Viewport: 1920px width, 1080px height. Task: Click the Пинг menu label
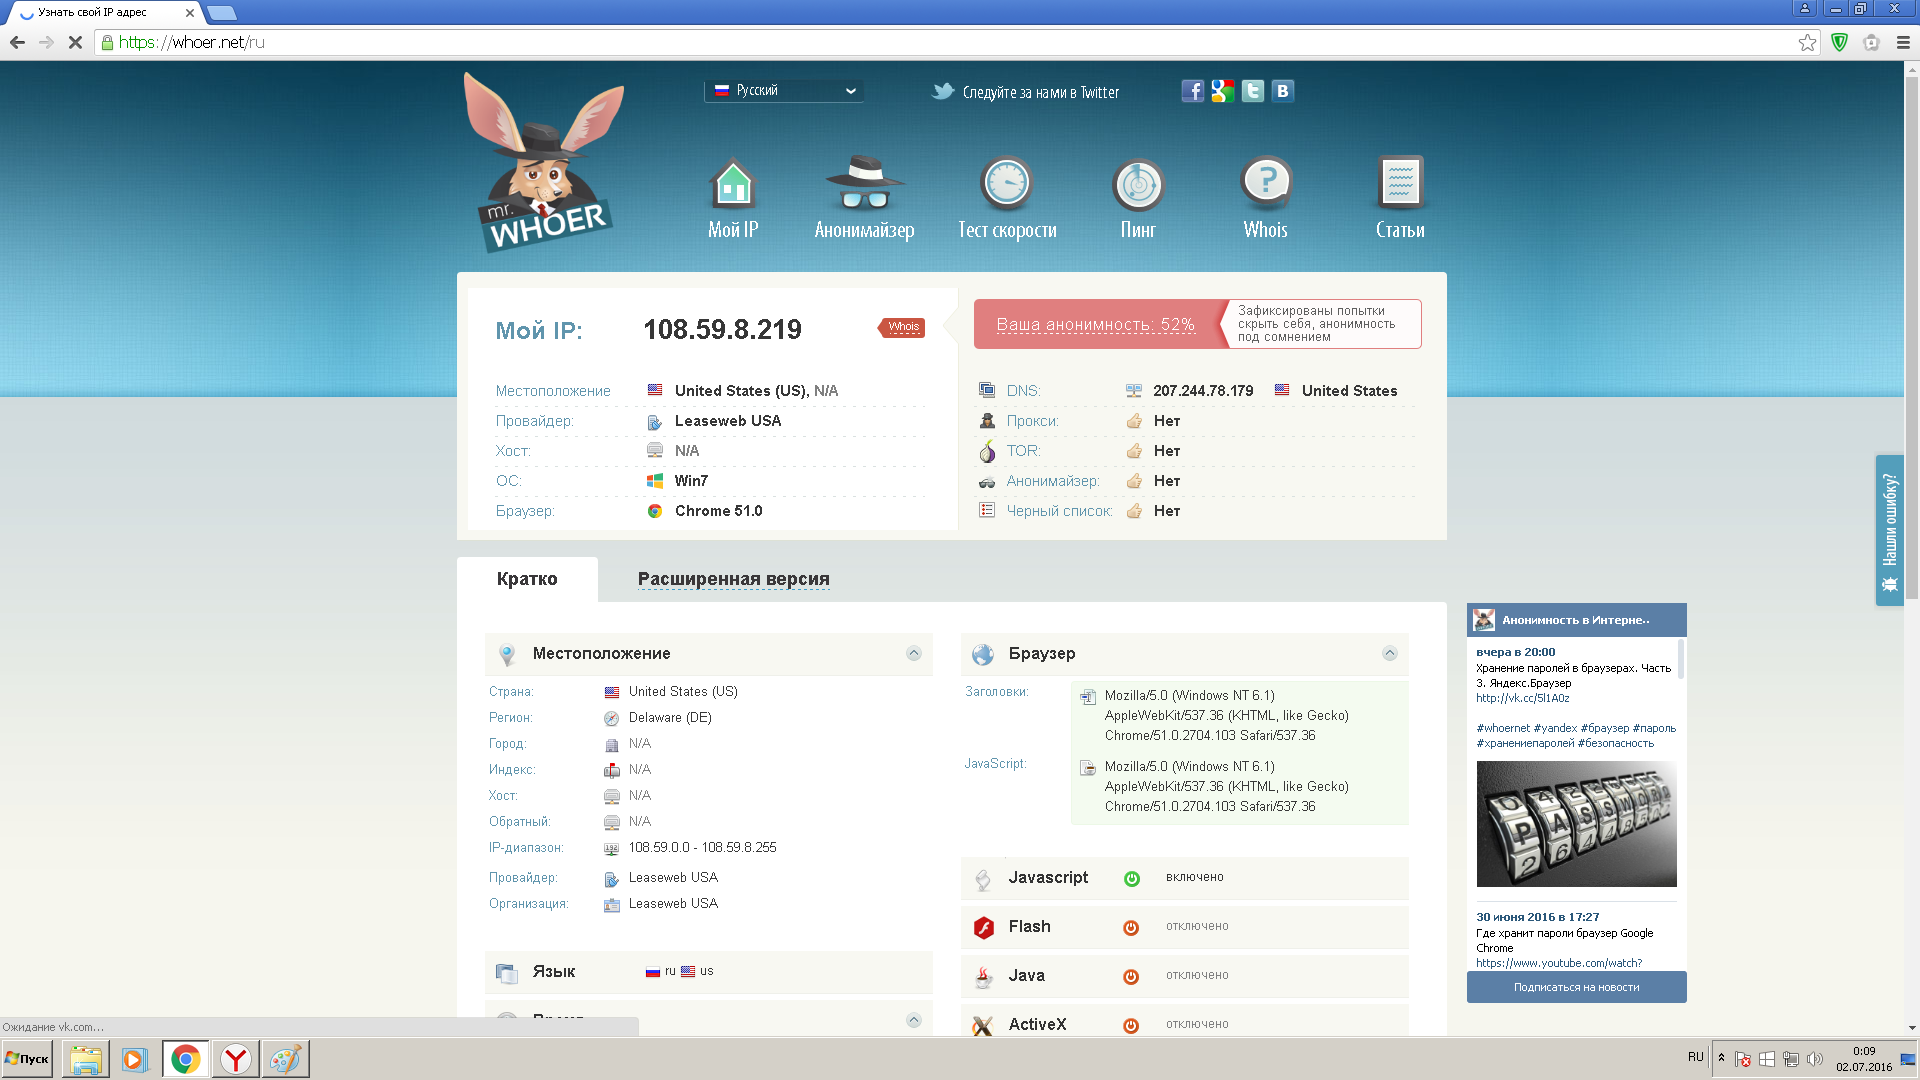pos(1138,230)
